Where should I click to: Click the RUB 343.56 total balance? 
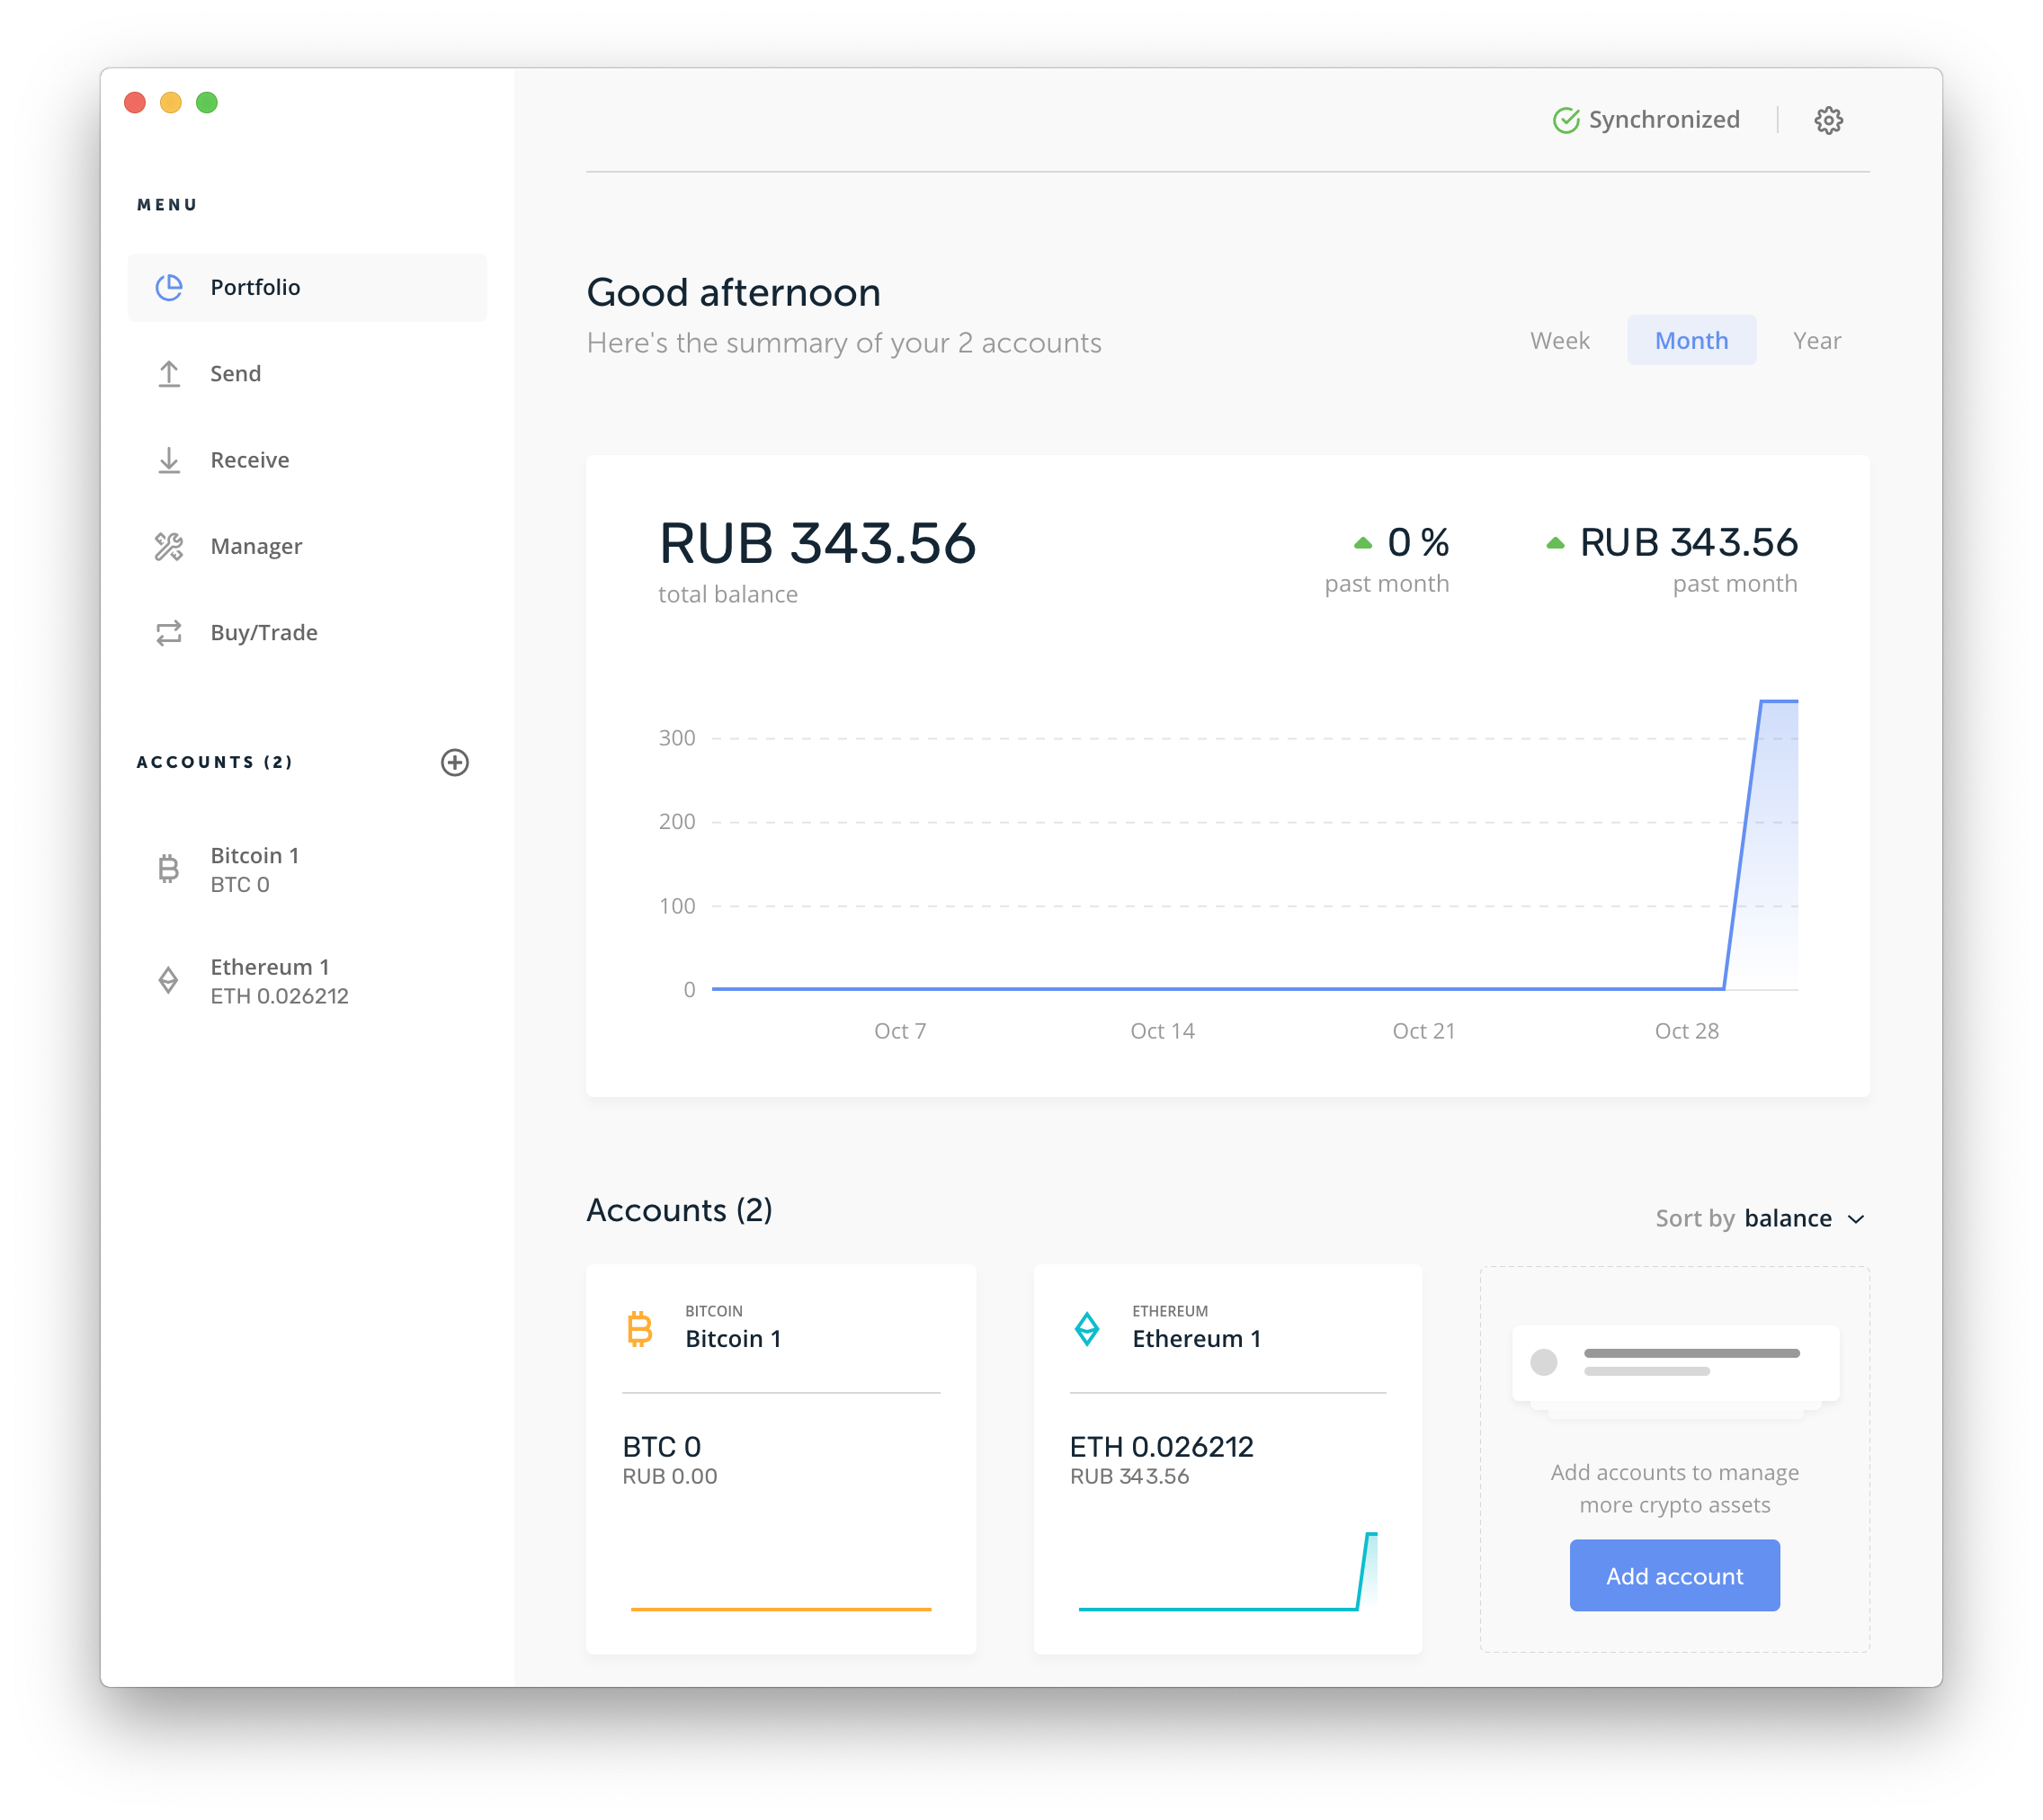pos(817,543)
